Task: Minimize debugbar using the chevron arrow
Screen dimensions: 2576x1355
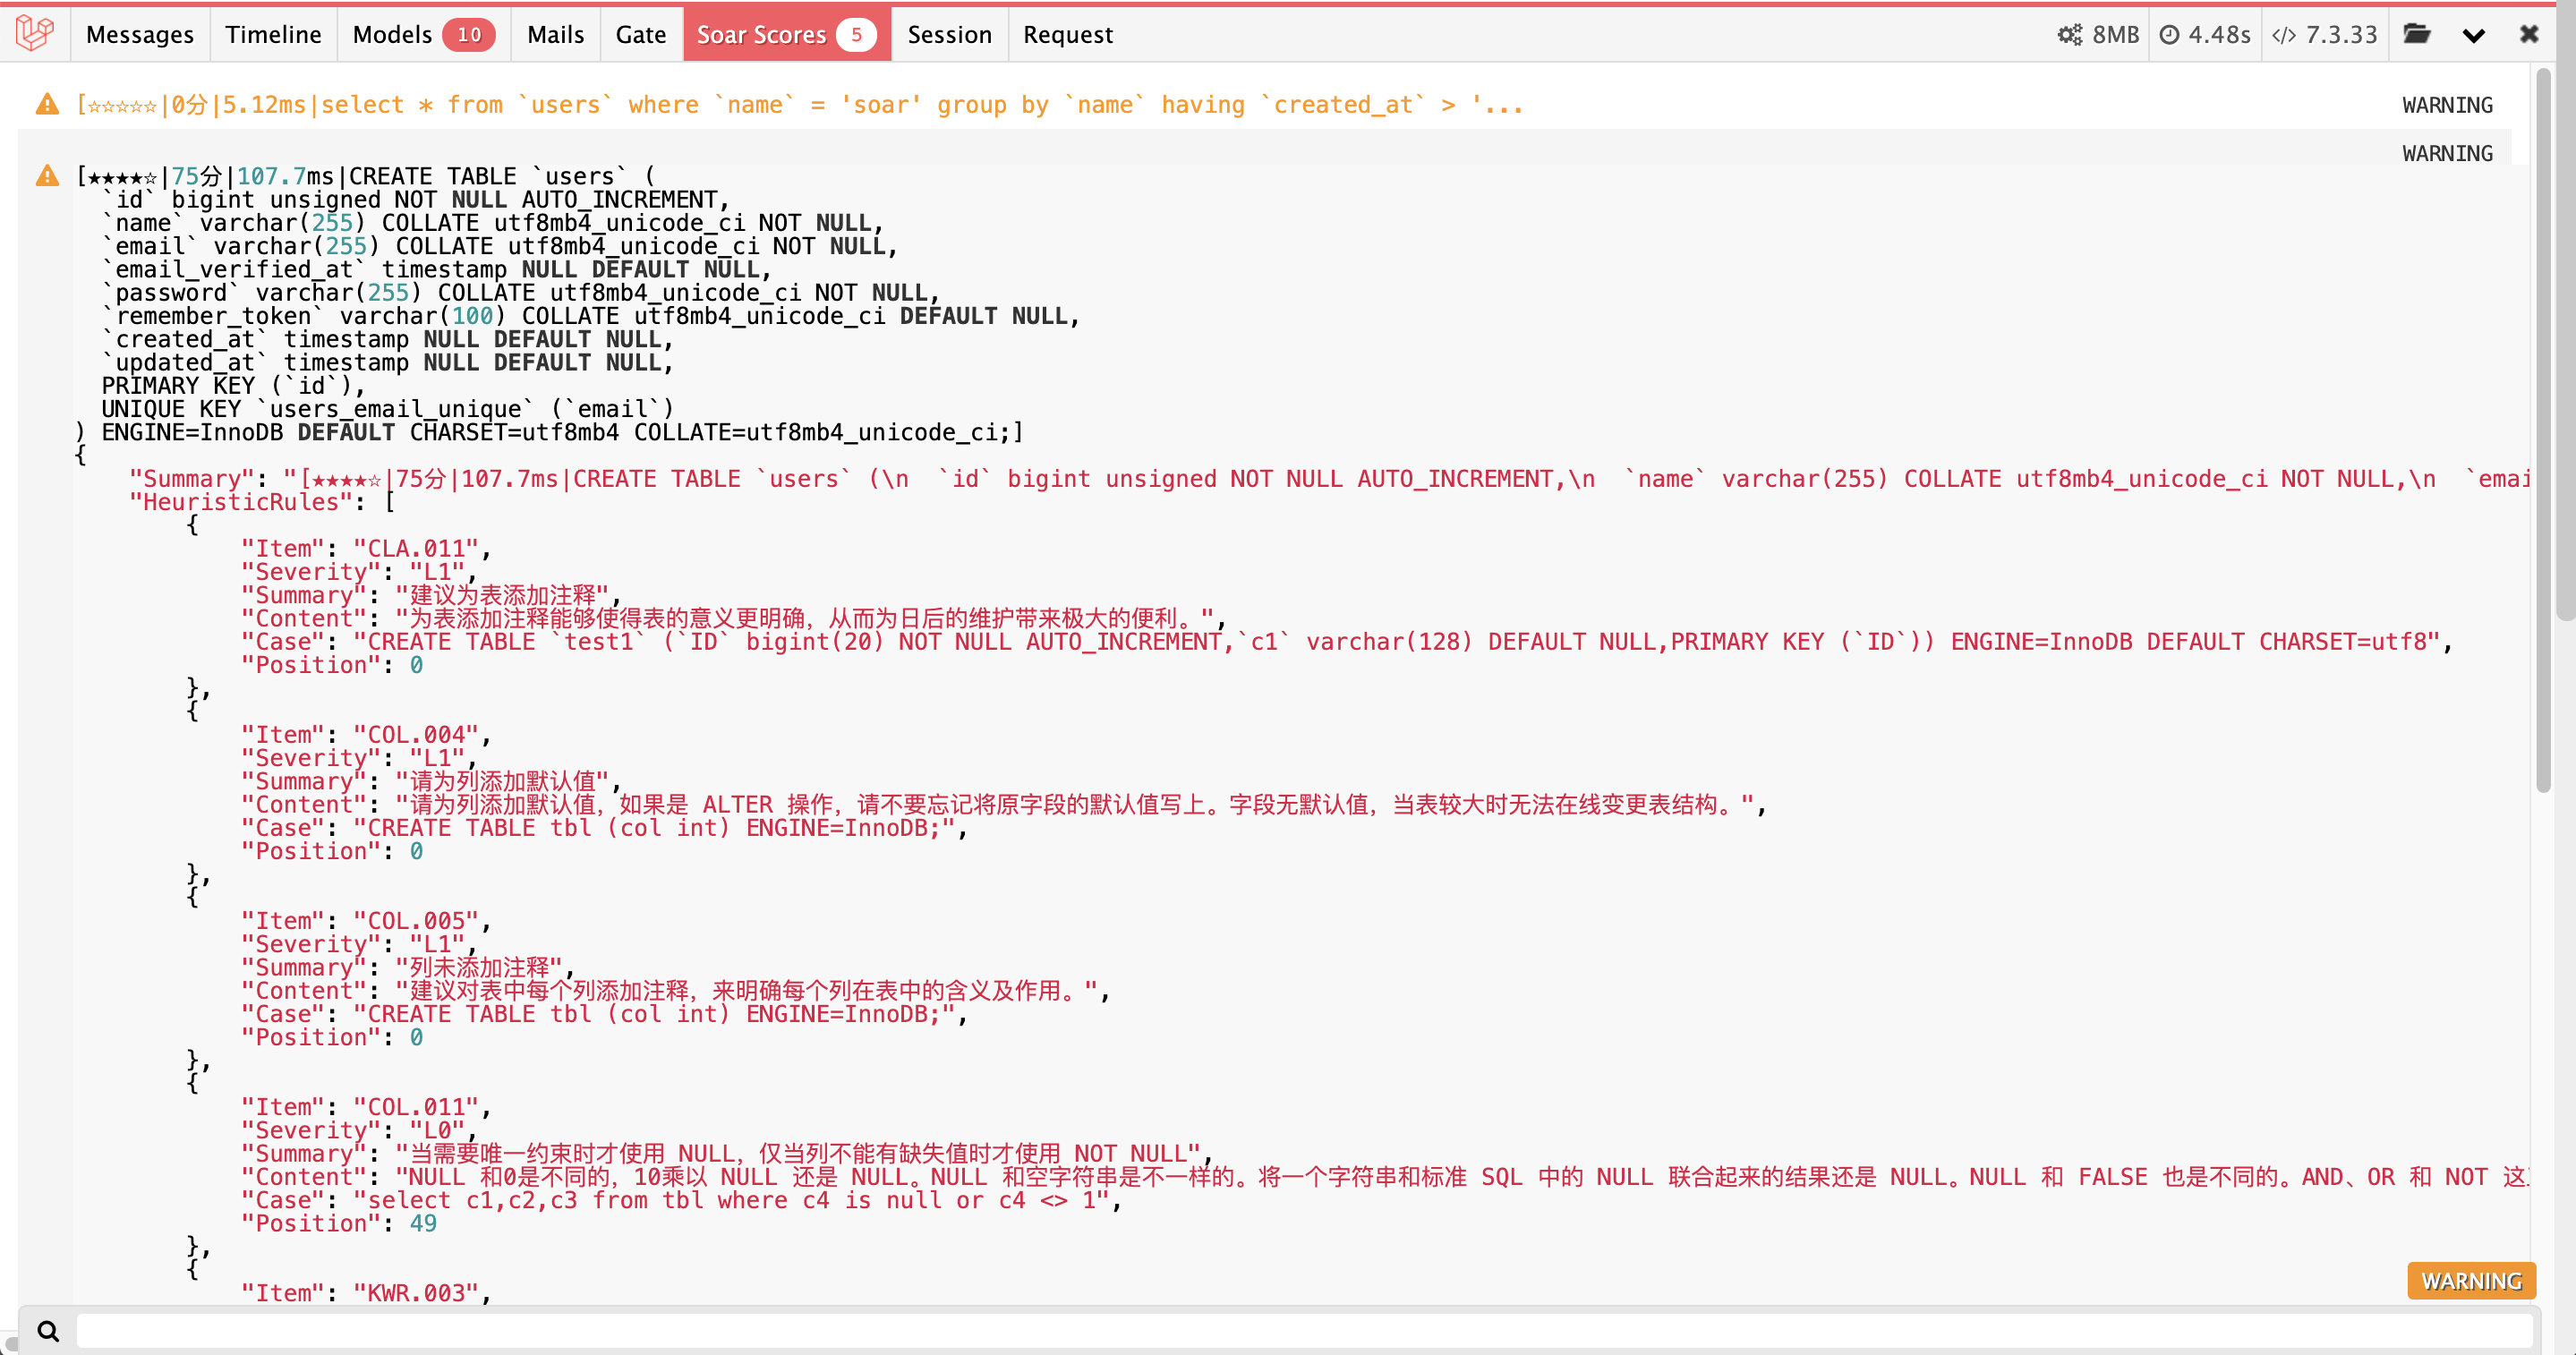Action: pyautogui.click(x=2473, y=35)
